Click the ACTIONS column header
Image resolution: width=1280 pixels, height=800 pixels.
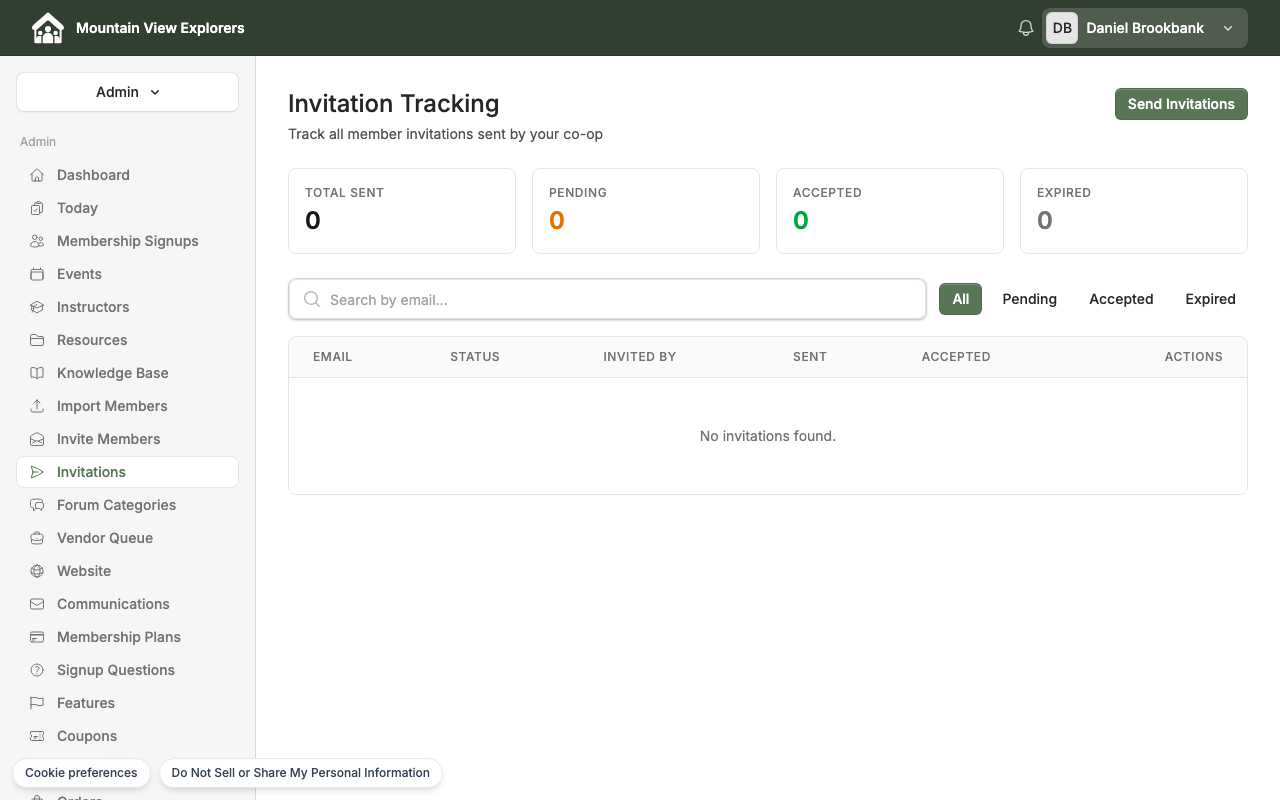point(1194,357)
